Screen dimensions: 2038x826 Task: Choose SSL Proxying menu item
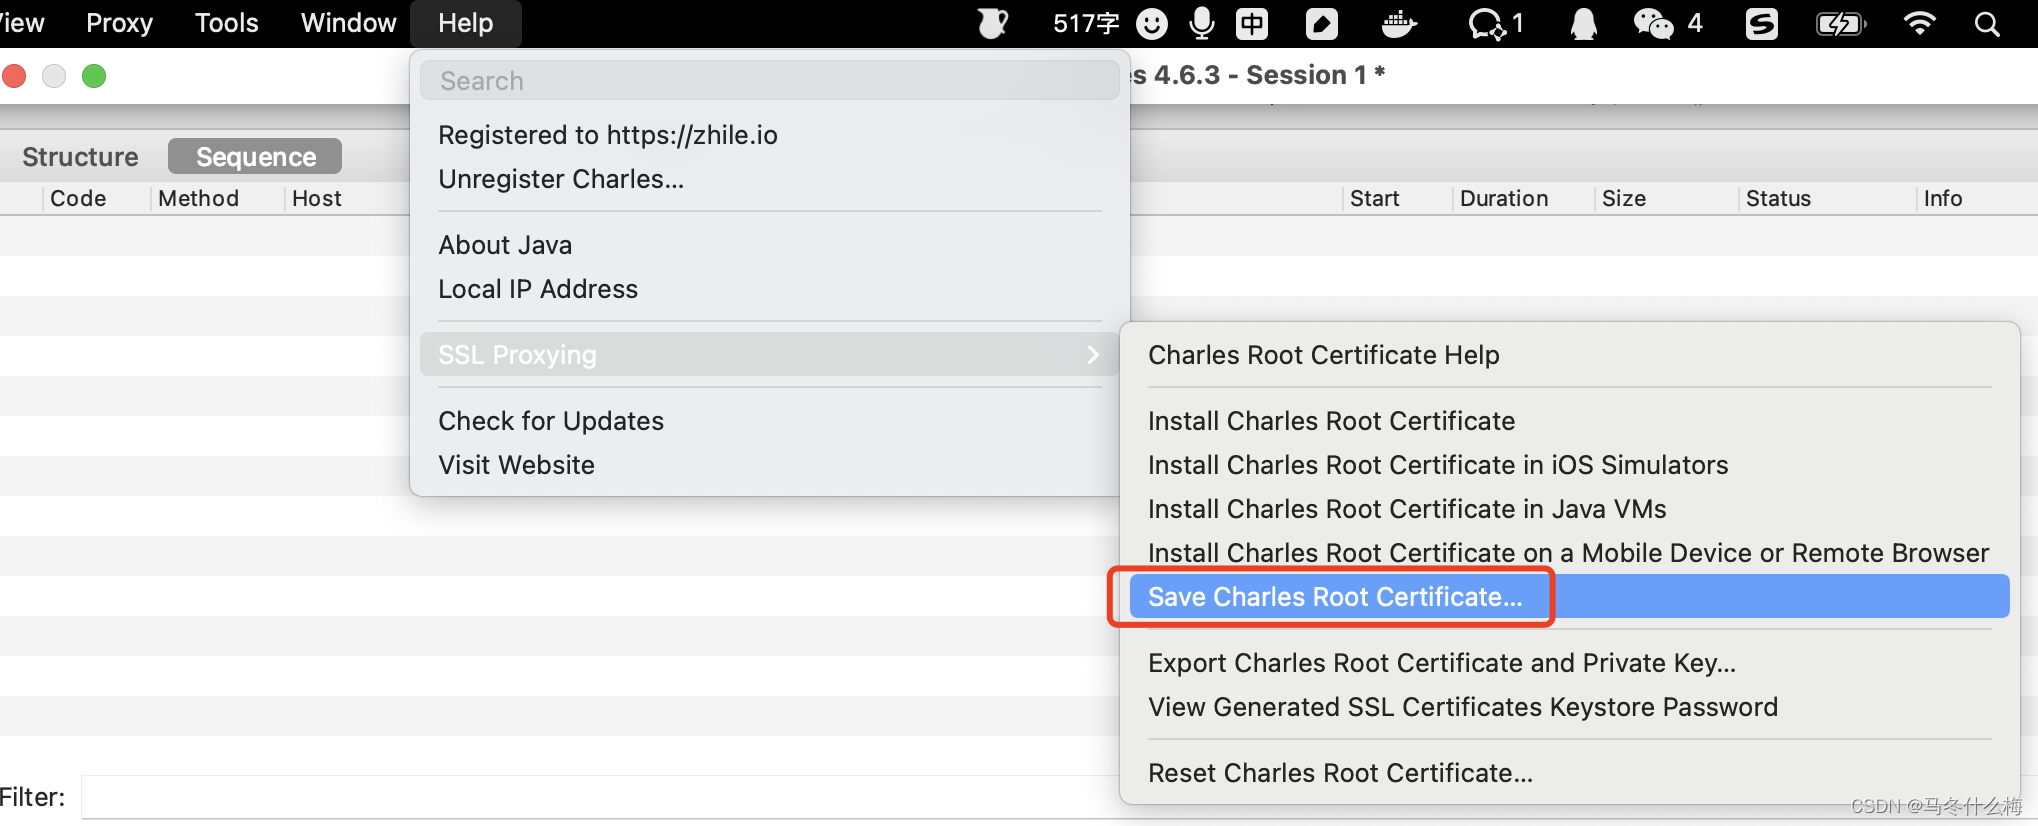(x=769, y=354)
